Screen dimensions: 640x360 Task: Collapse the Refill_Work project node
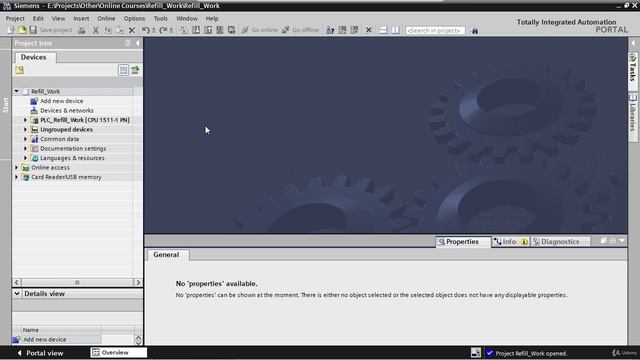pyautogui.click(x=16, y=91)
